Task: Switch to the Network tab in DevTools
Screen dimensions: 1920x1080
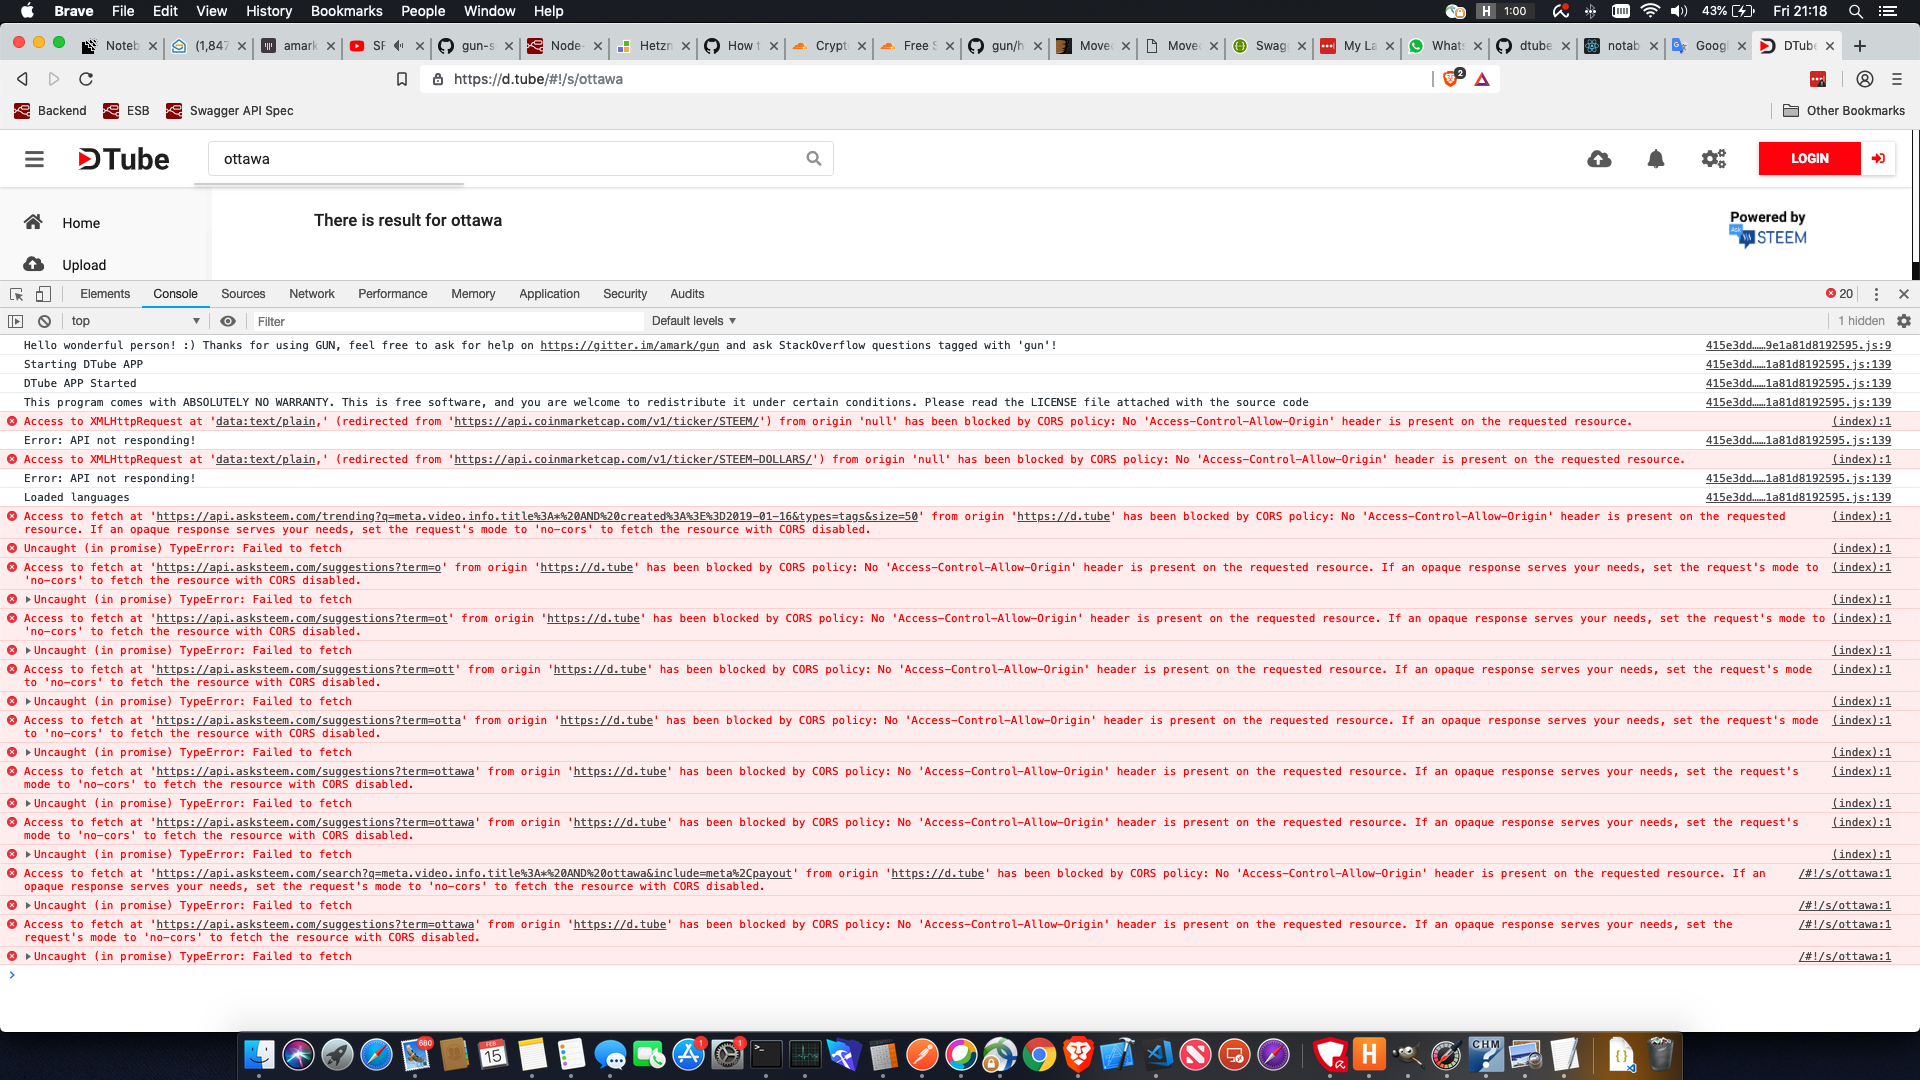Action: point(311,293)
